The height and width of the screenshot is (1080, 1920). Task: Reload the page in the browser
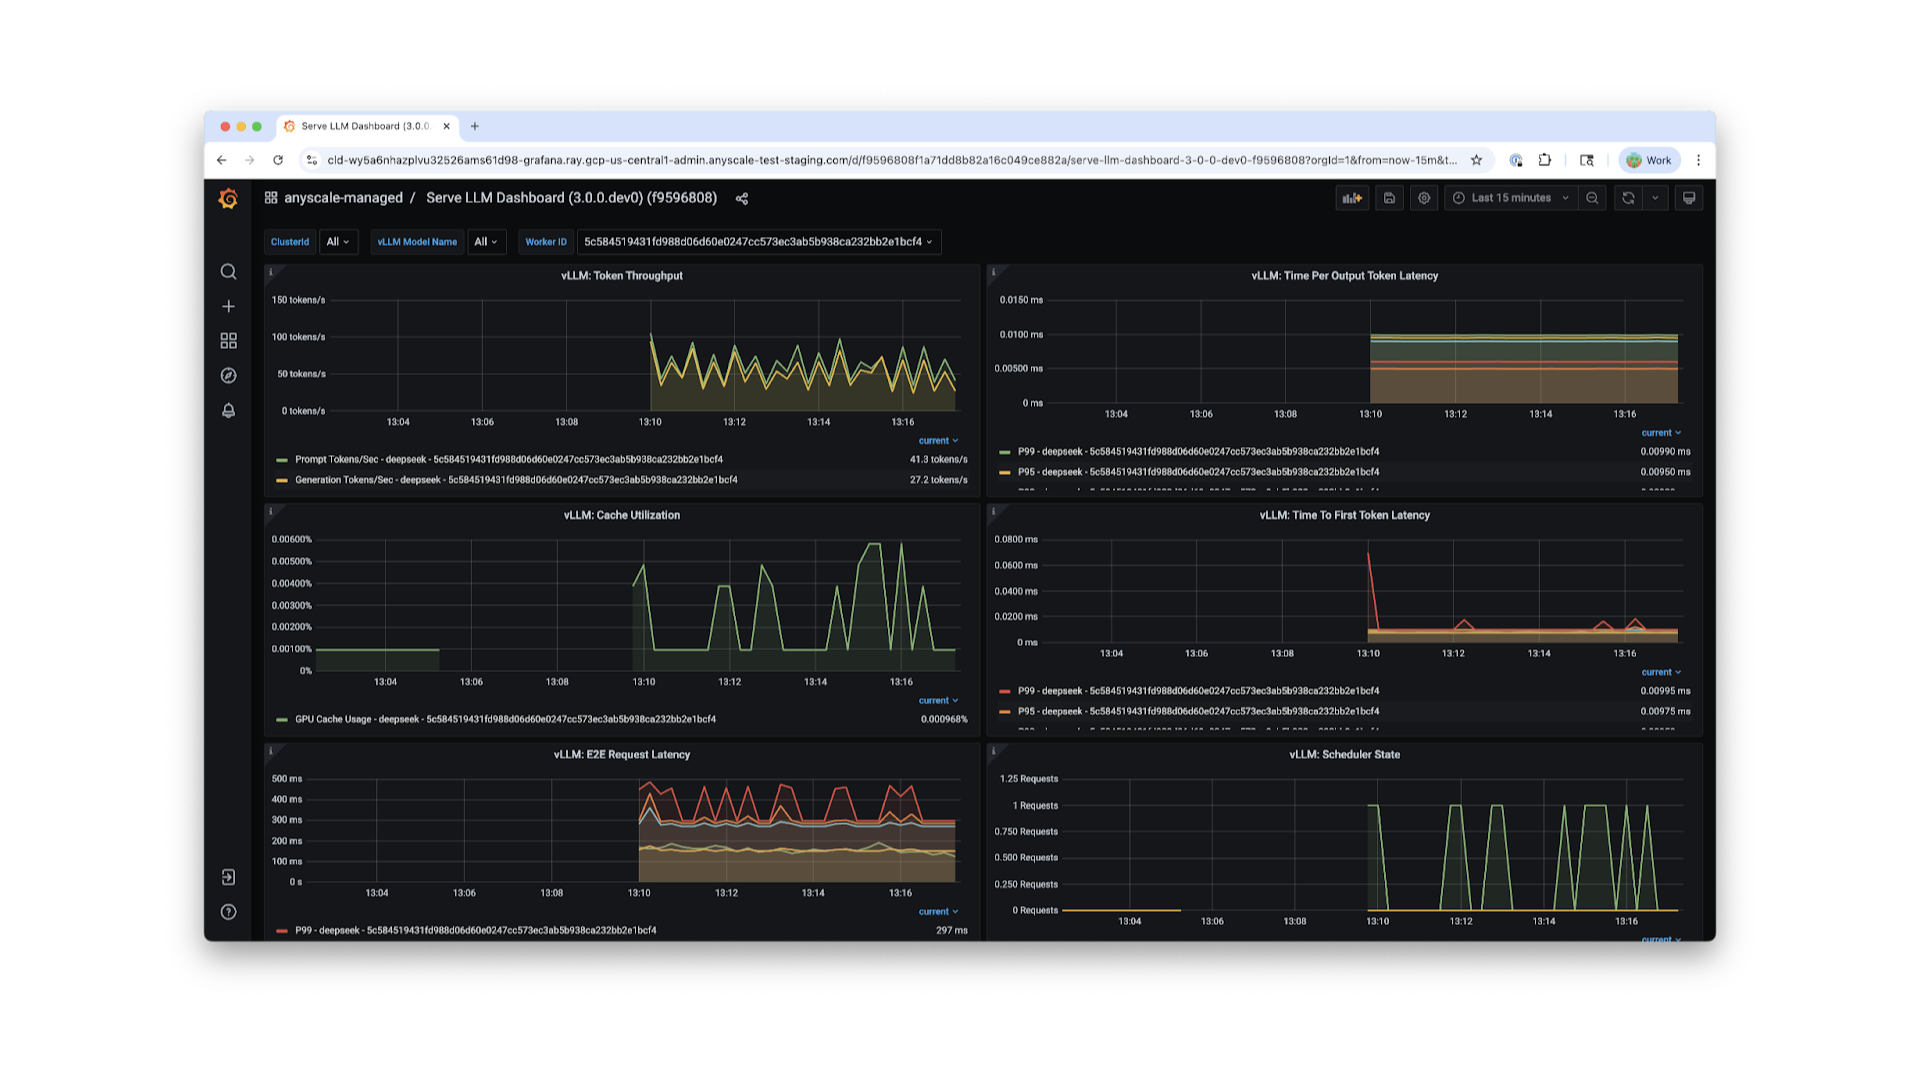(x=278, y=160)
